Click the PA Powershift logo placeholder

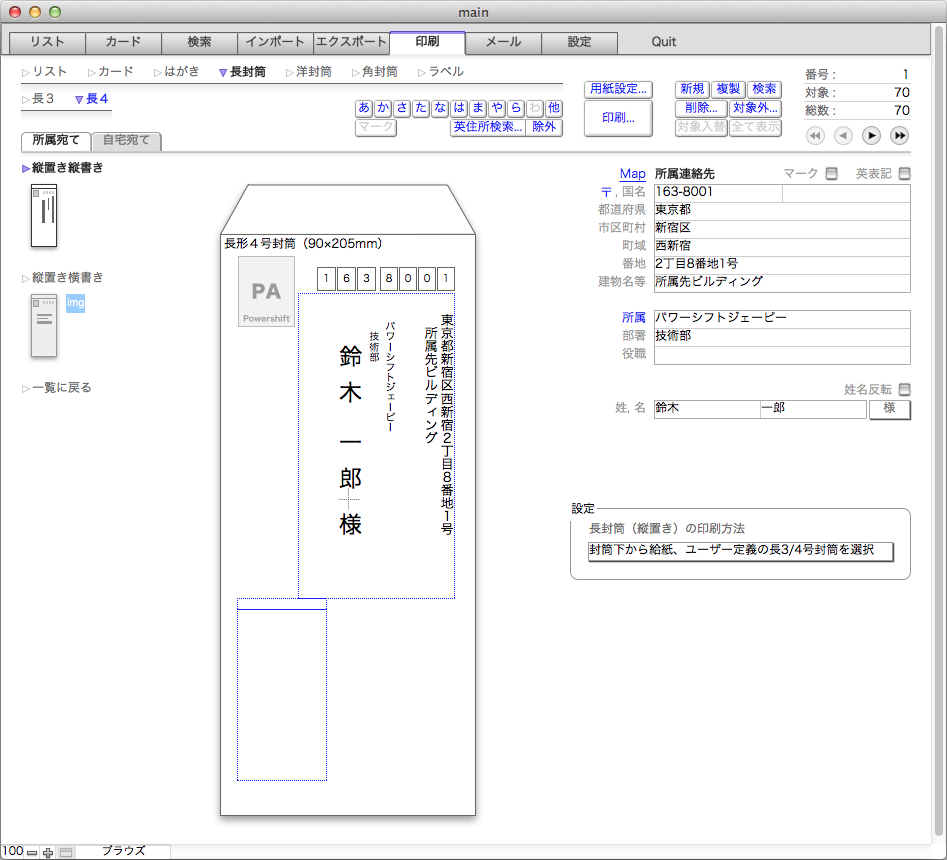click(266, 292)
